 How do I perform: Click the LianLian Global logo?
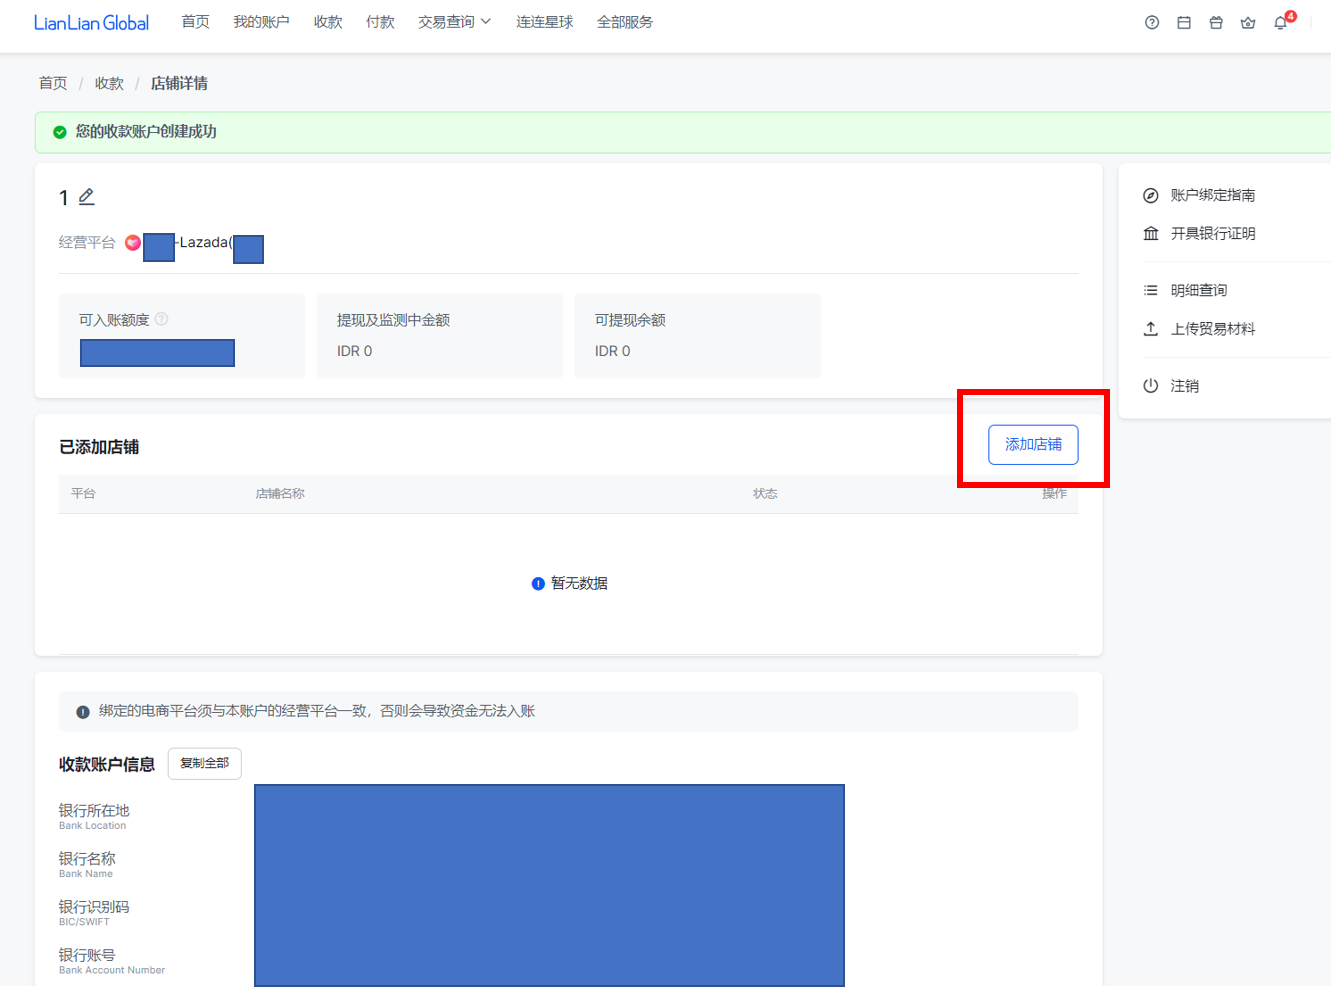[91, 23]
